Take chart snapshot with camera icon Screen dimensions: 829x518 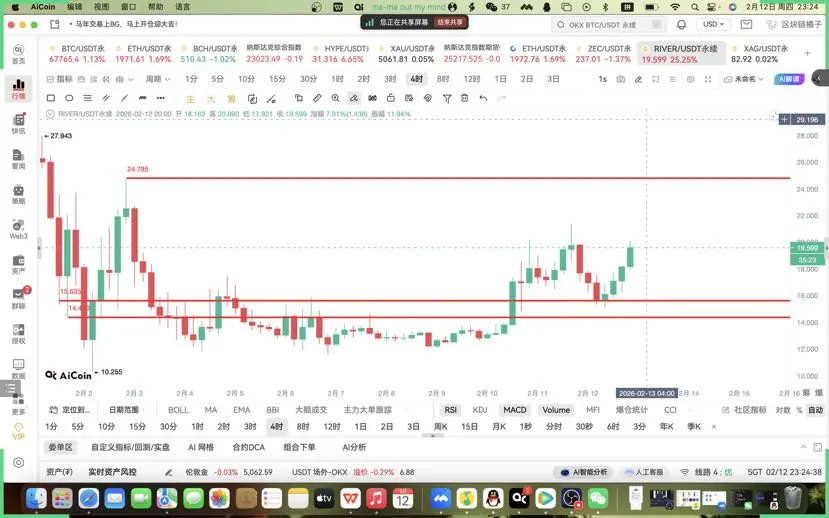[x=621, y=79]
